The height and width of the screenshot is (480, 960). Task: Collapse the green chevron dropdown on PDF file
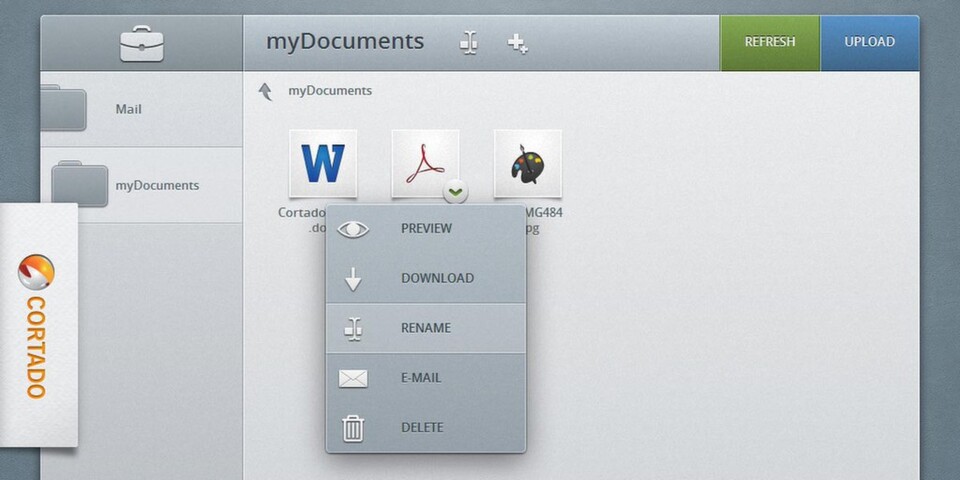[x=455, y=192]
